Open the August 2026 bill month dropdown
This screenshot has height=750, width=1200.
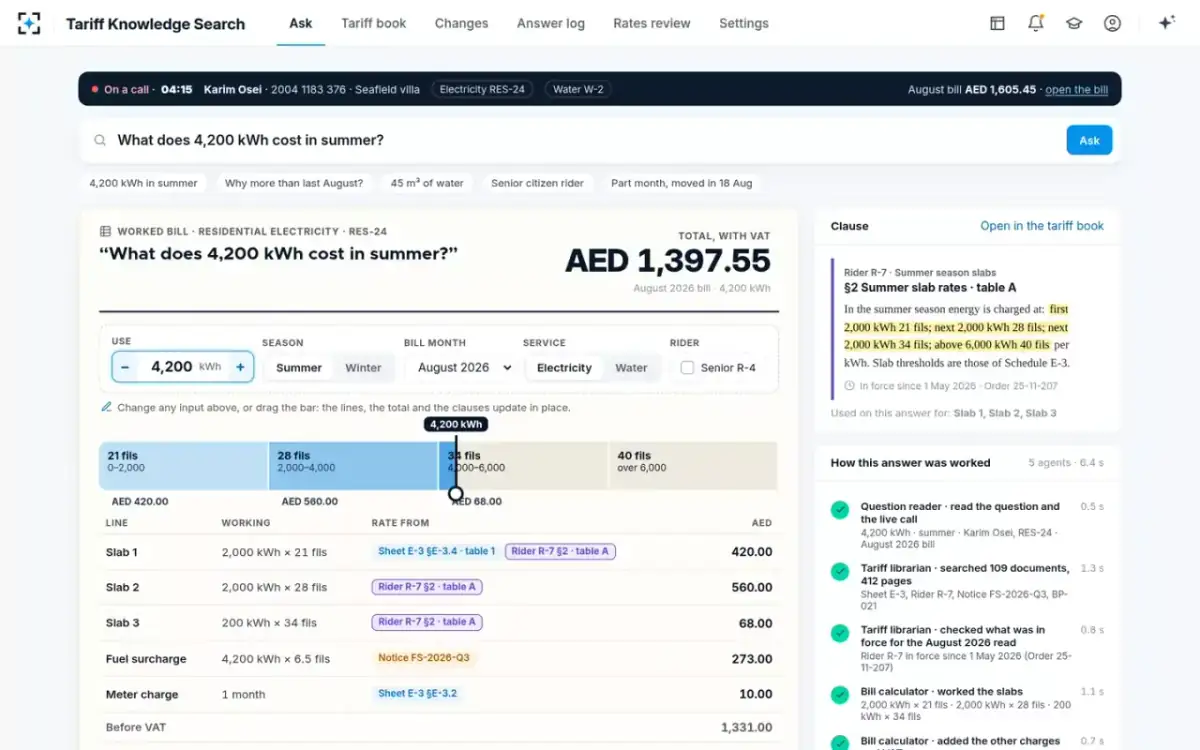[464, 368]
